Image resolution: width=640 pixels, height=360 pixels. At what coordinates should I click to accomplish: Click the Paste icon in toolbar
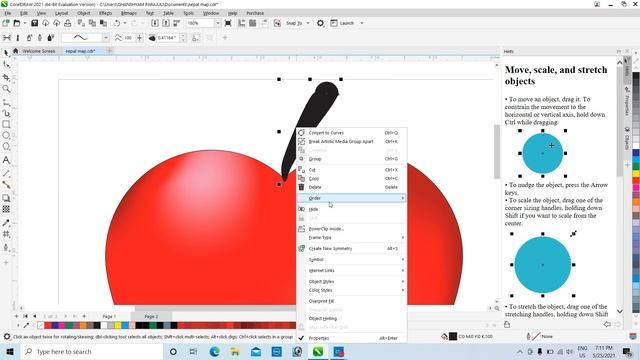[x=104, y=23]
